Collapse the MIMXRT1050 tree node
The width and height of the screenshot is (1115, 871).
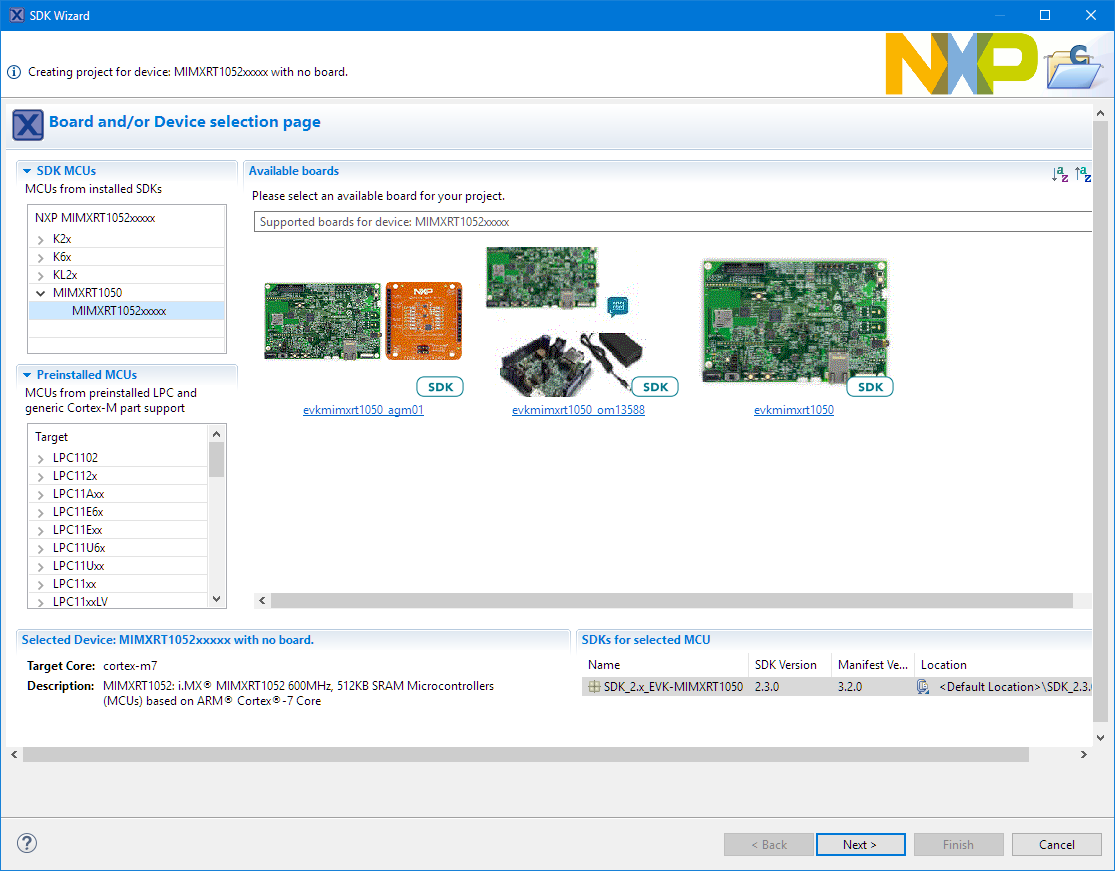pyautogui.click(x=41, y=294)
